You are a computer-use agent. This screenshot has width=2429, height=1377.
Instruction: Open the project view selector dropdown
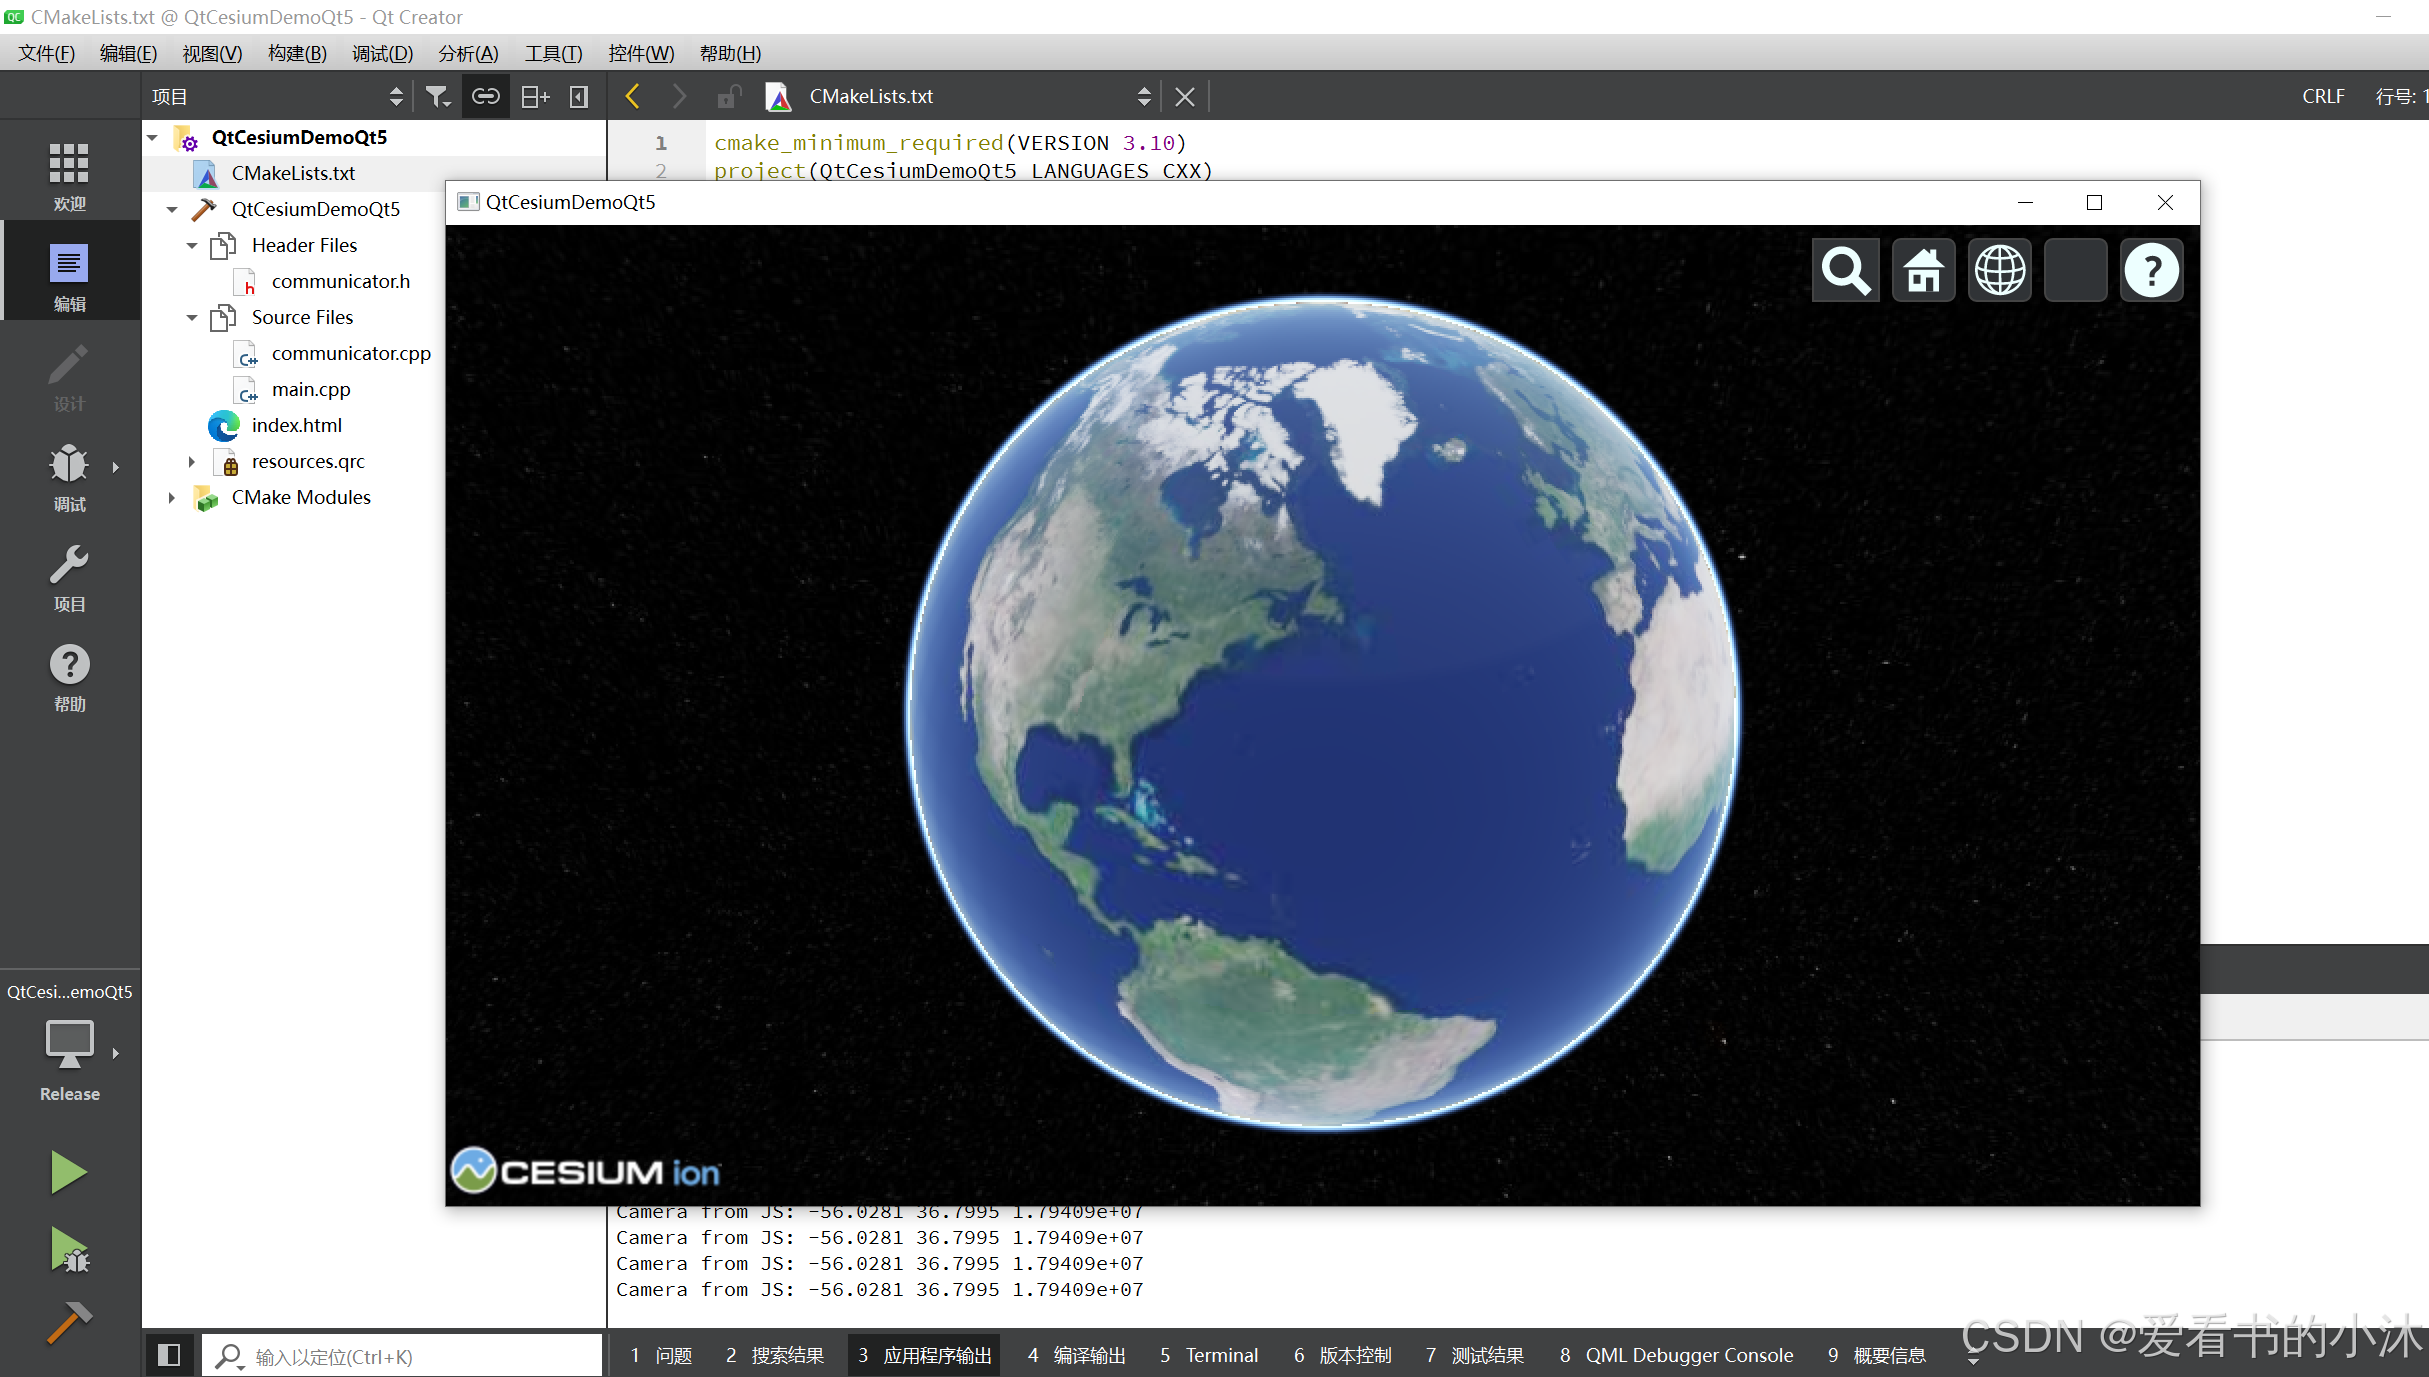click(276, 96)
